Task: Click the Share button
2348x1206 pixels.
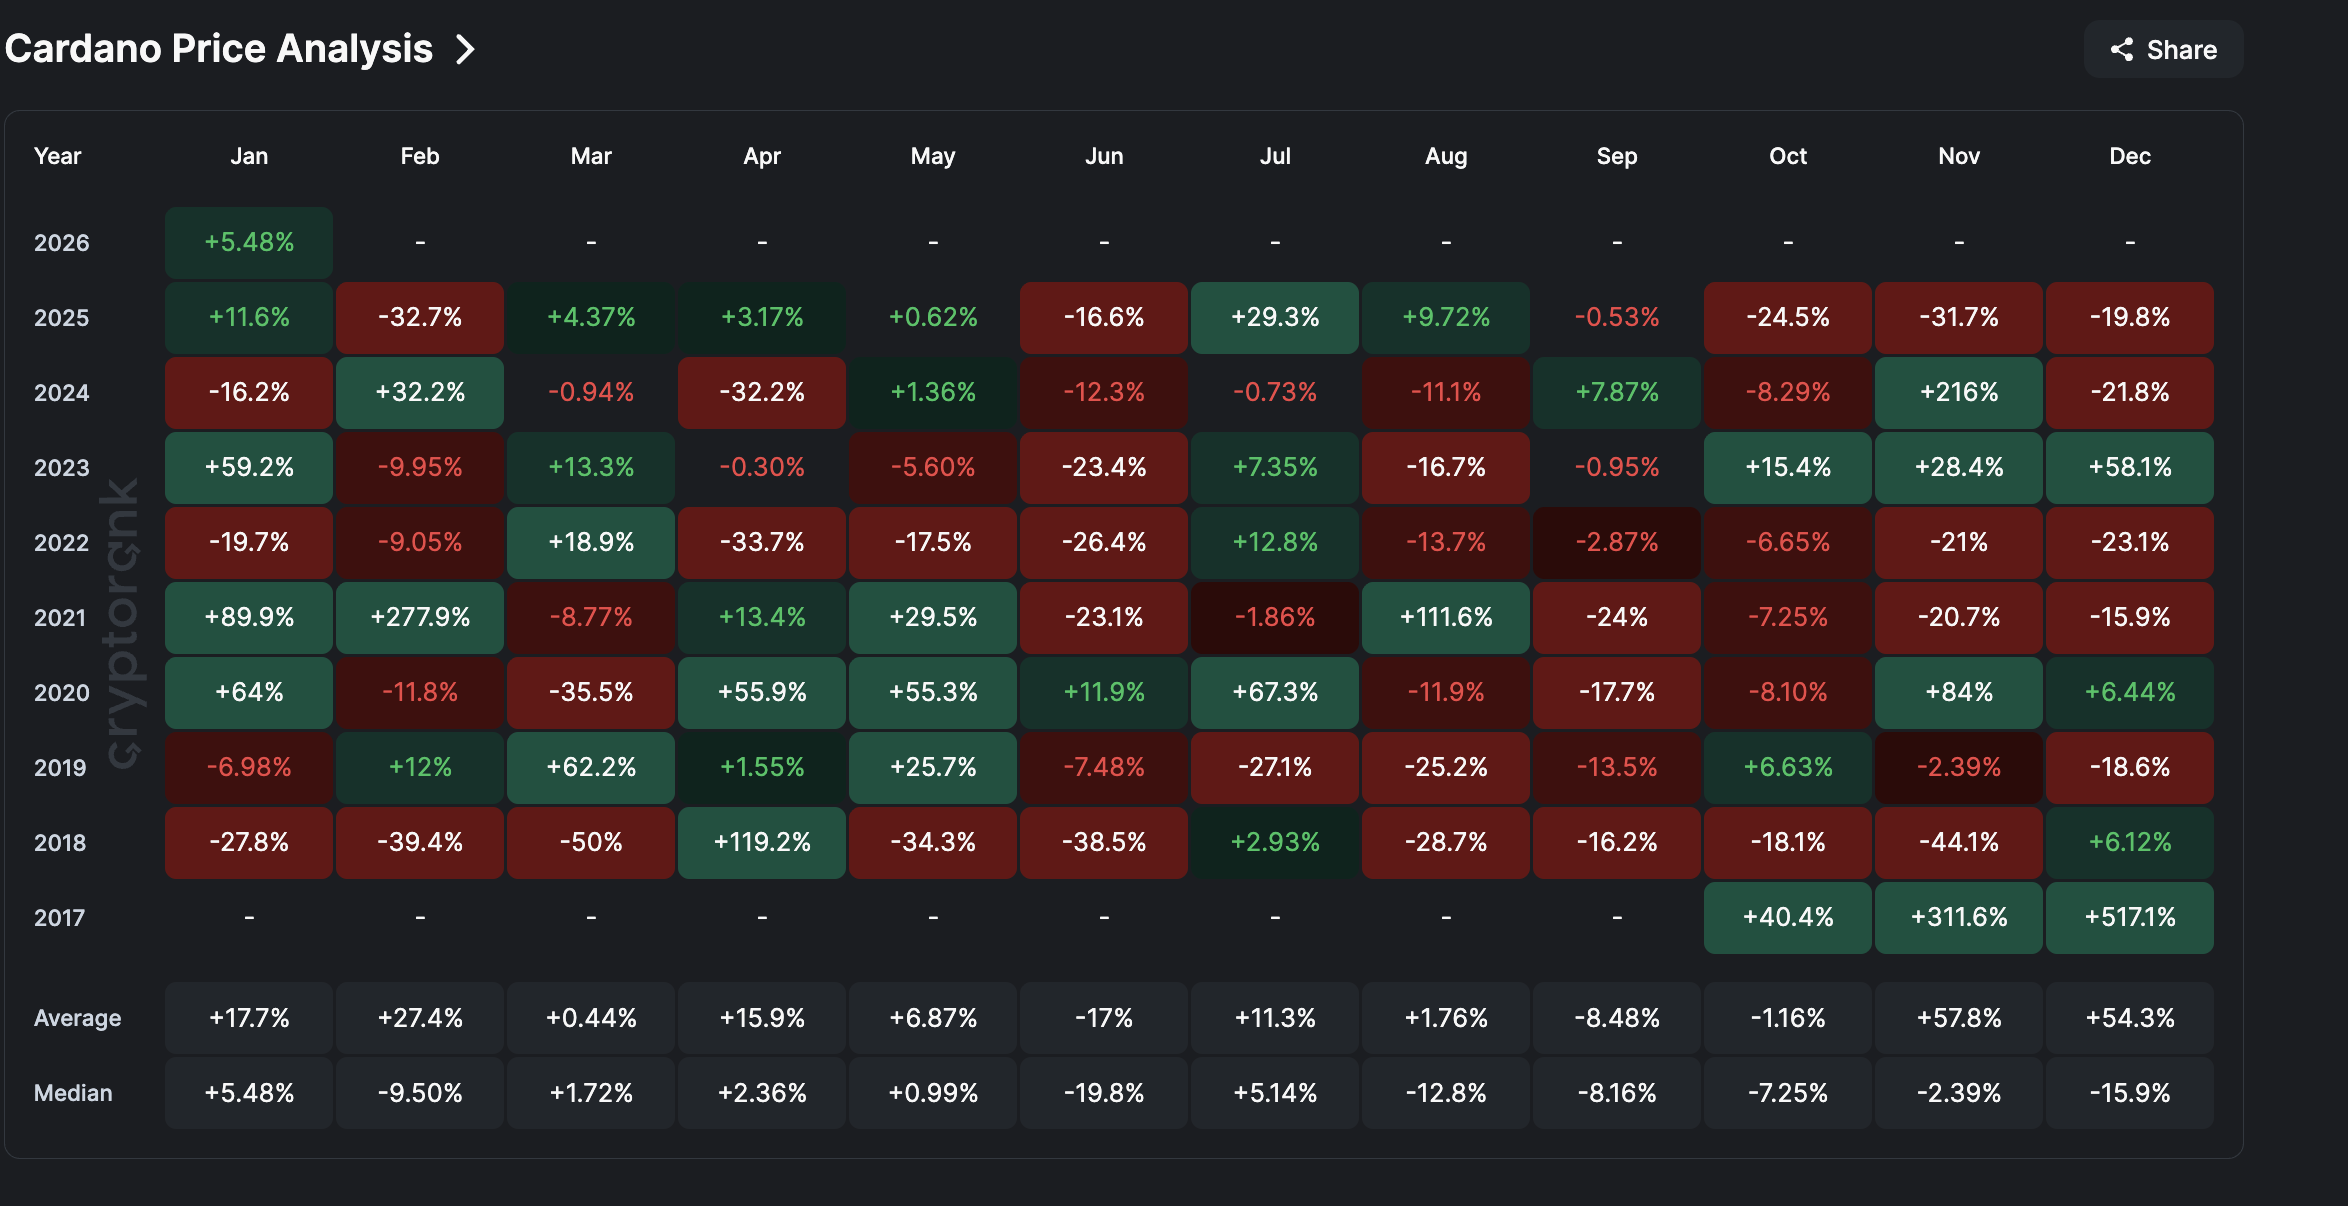Action: click(2163, 48)
